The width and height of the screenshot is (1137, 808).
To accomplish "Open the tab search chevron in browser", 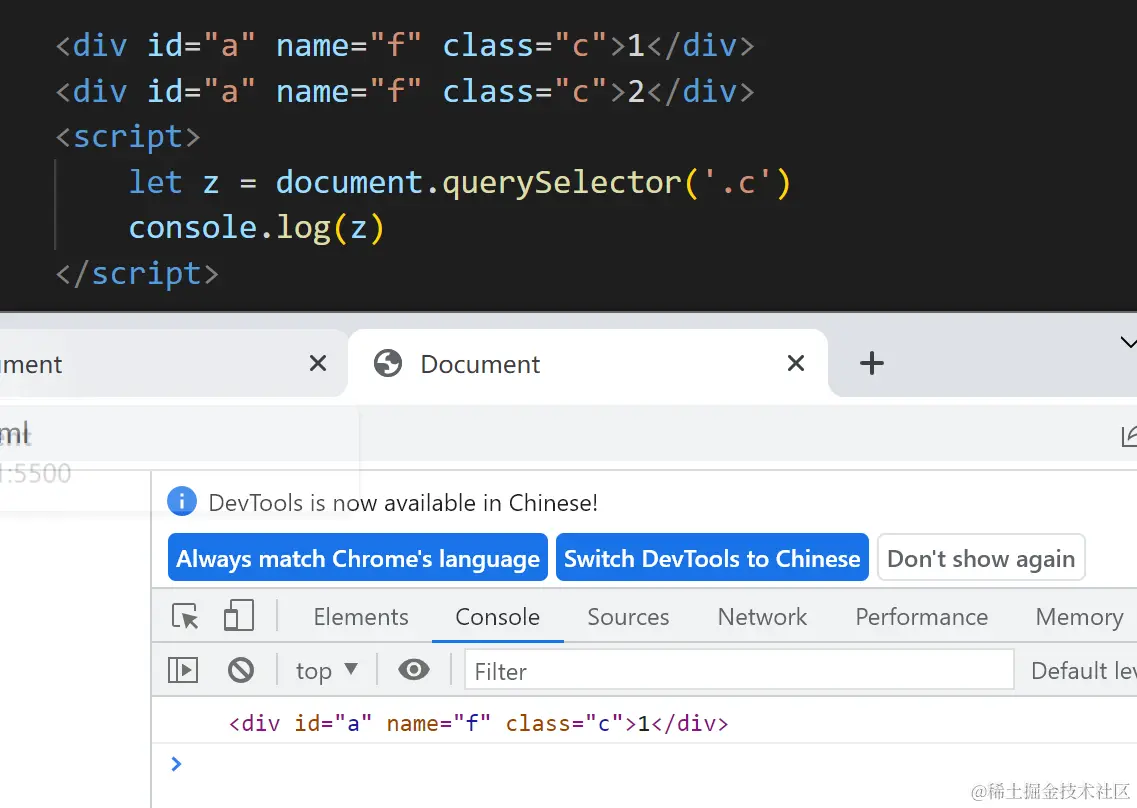I will pos(1128,342).
